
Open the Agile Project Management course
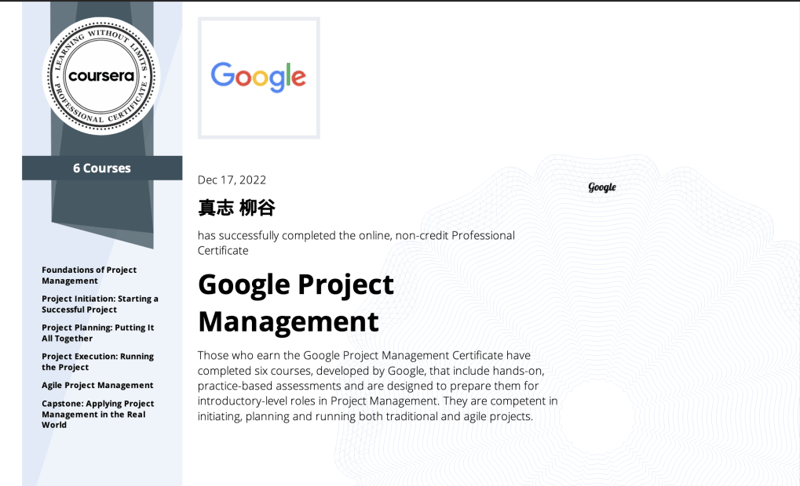point(97,385)
